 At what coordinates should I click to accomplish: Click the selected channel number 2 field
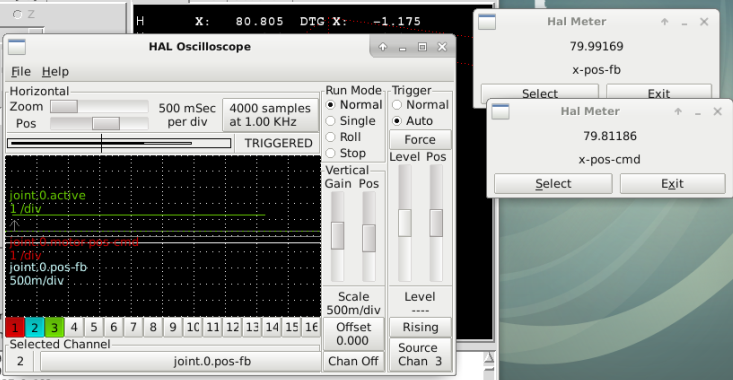click(x=20, y=361)
